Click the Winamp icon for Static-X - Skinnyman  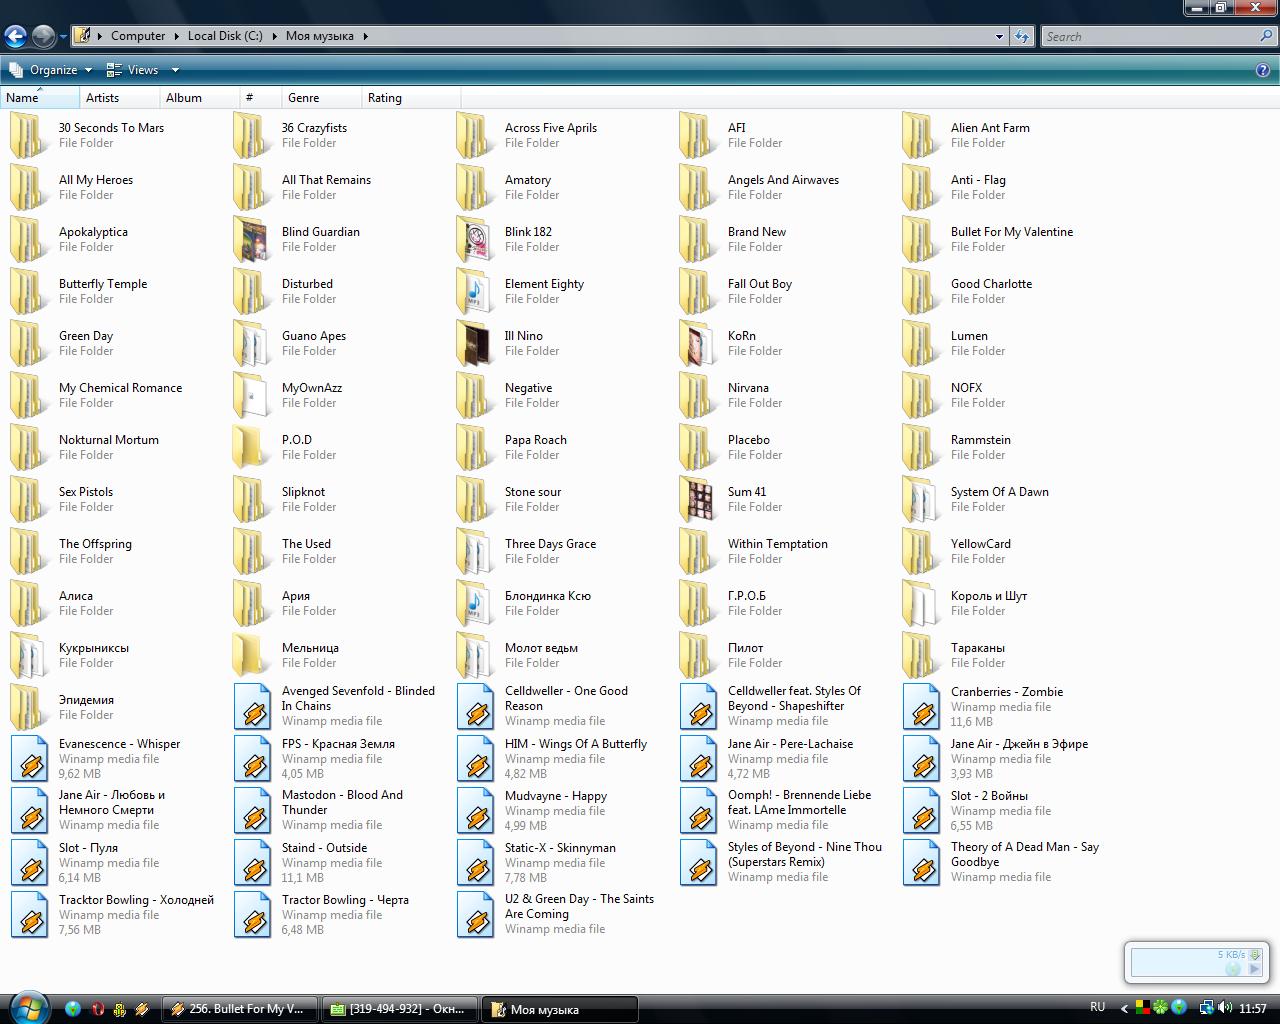click(x=475, y=862)
